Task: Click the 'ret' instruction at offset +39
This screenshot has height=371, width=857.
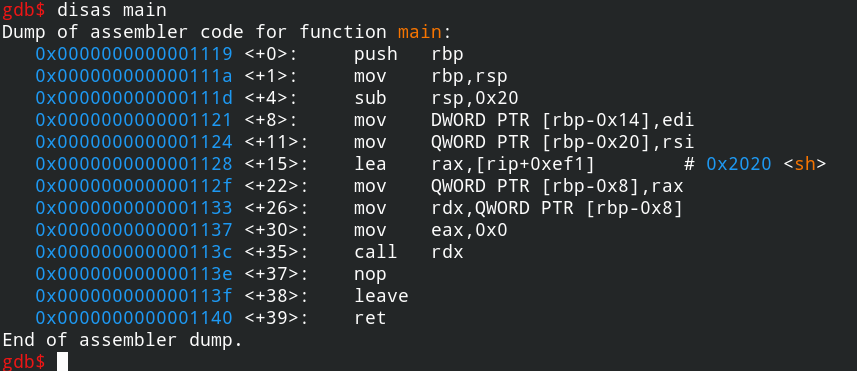Action: point(370,317)
